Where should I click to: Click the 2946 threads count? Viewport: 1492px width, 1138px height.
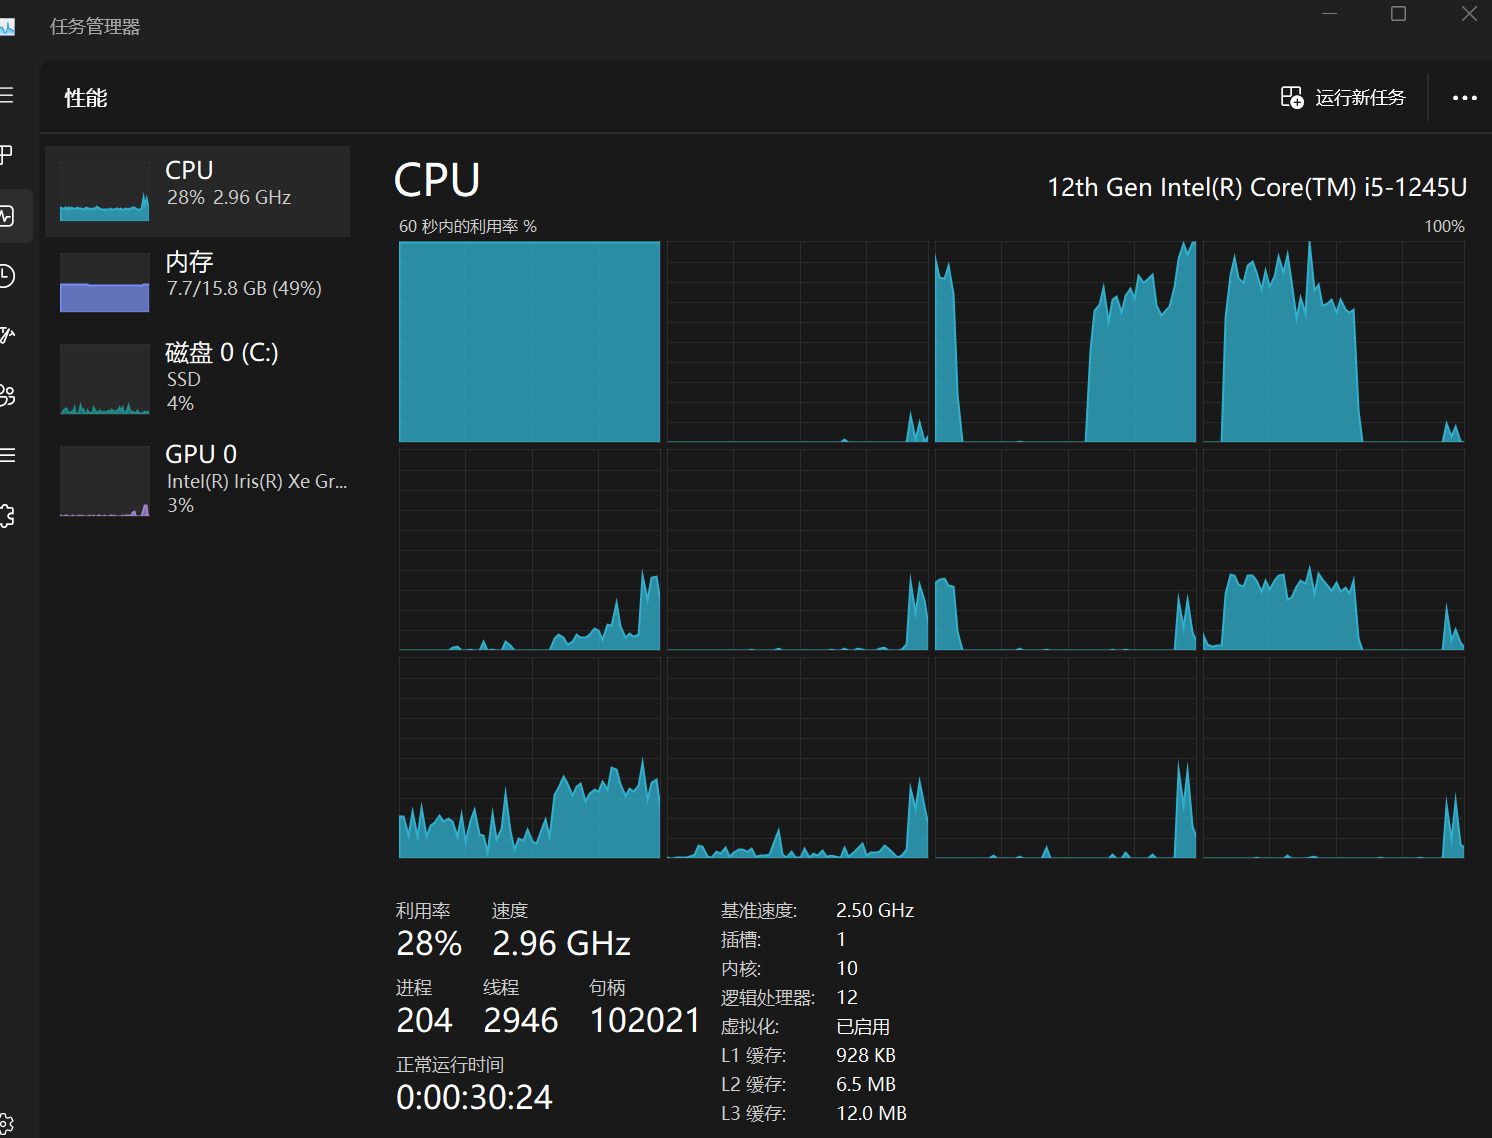click(x=520, y=1020)
